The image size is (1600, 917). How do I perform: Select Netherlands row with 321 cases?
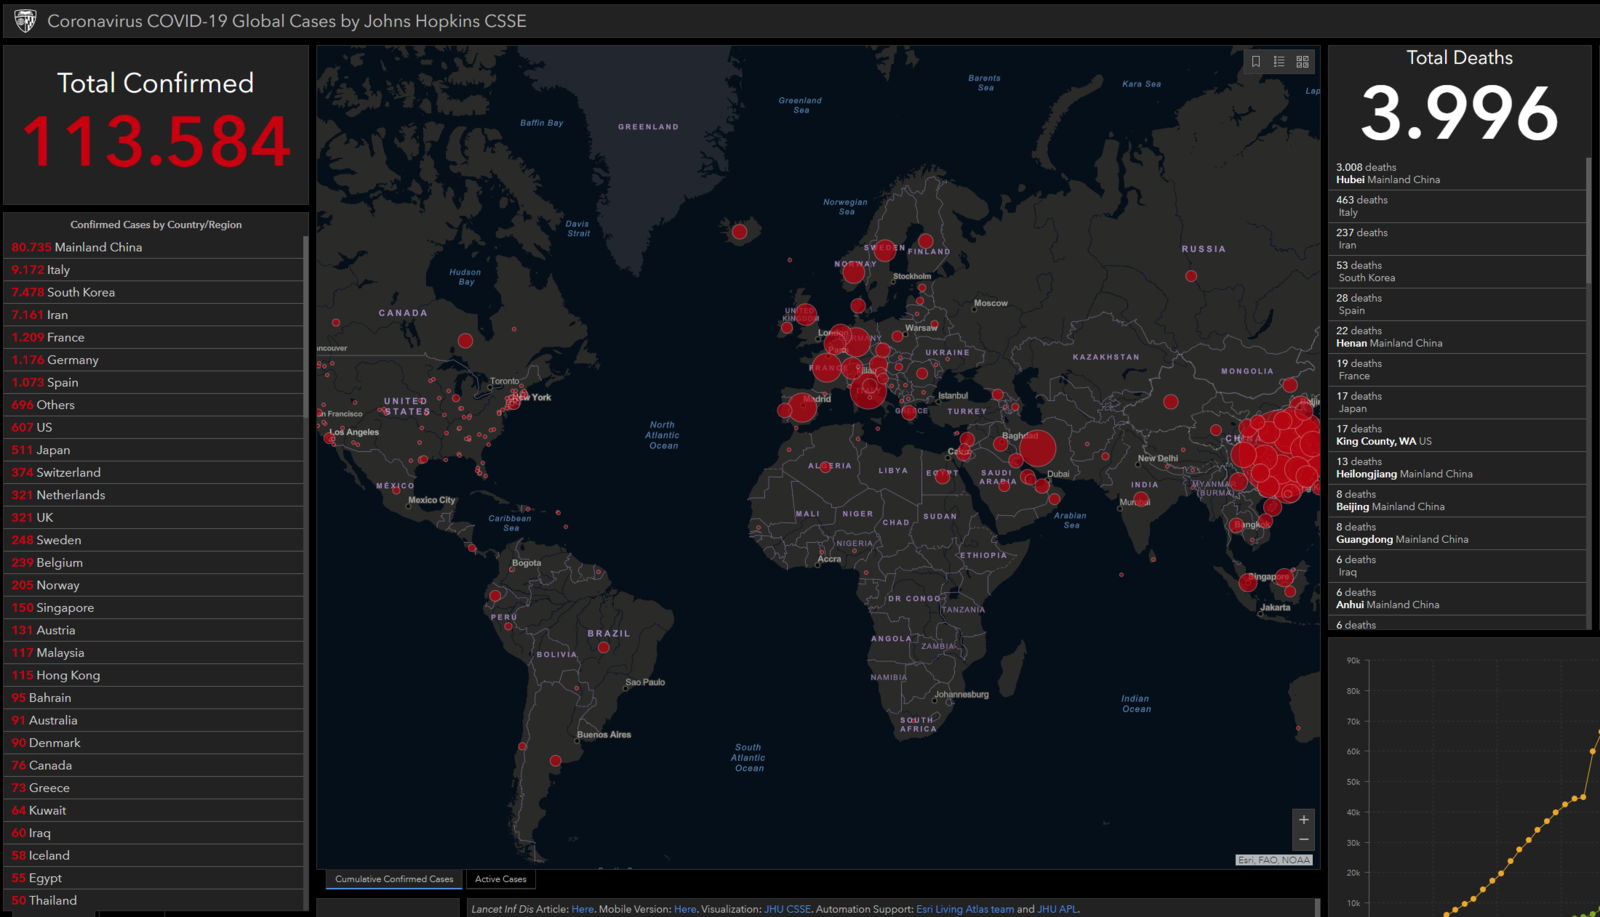pyautogui.click(x=153, y=495)
